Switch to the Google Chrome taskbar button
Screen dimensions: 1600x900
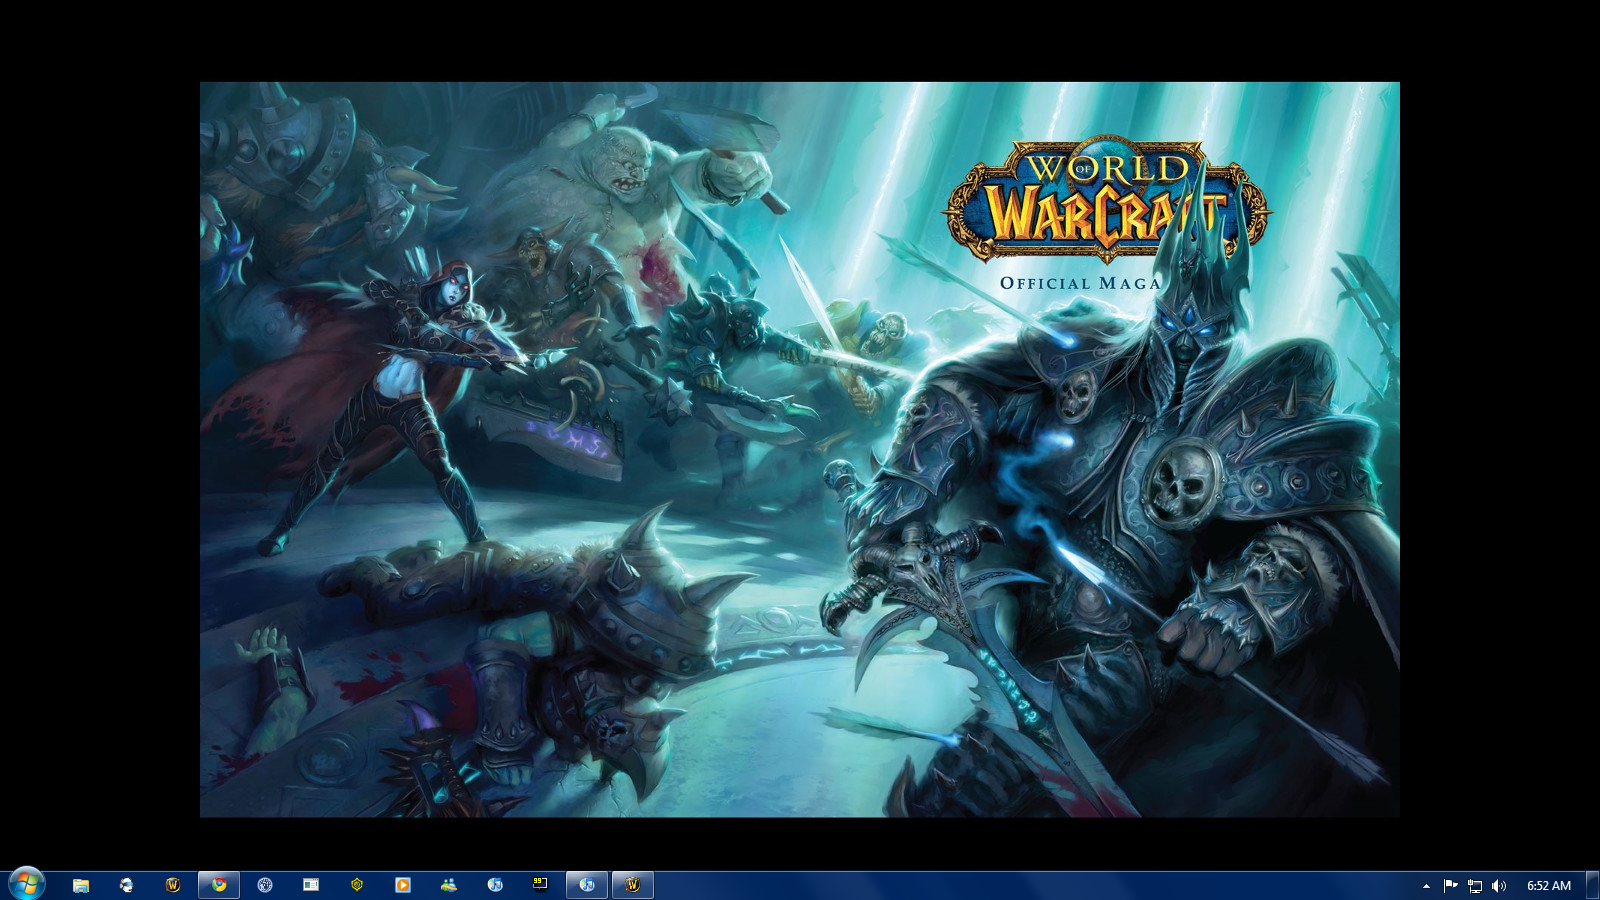point(219,885)
